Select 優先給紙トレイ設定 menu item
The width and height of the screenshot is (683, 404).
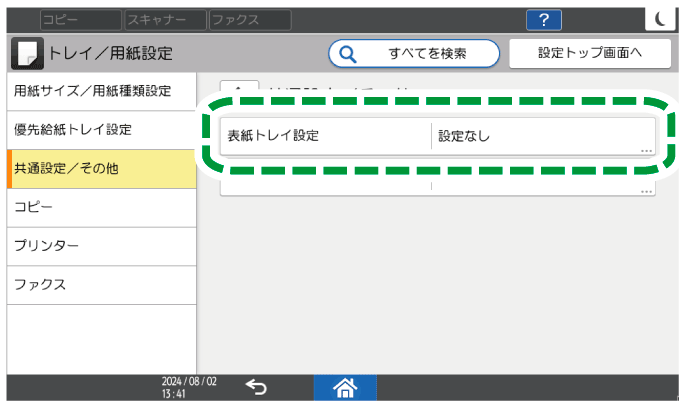101,130
